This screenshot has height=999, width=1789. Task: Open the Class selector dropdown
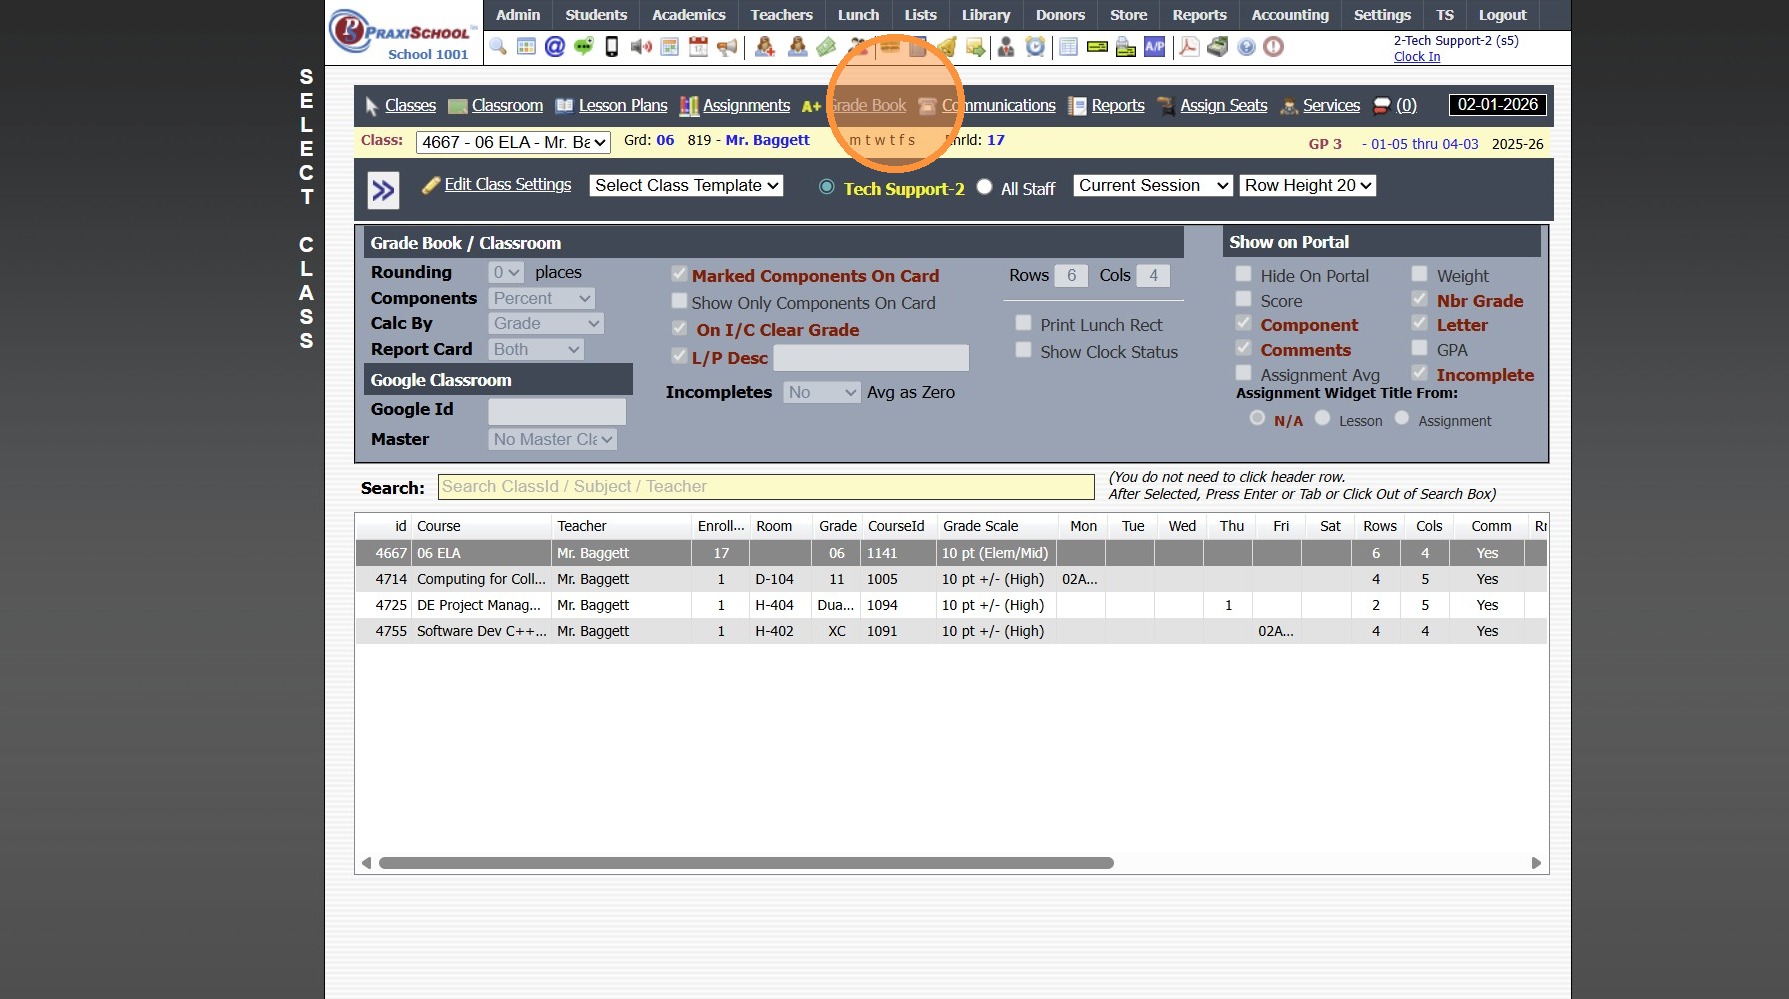[513, 142]
